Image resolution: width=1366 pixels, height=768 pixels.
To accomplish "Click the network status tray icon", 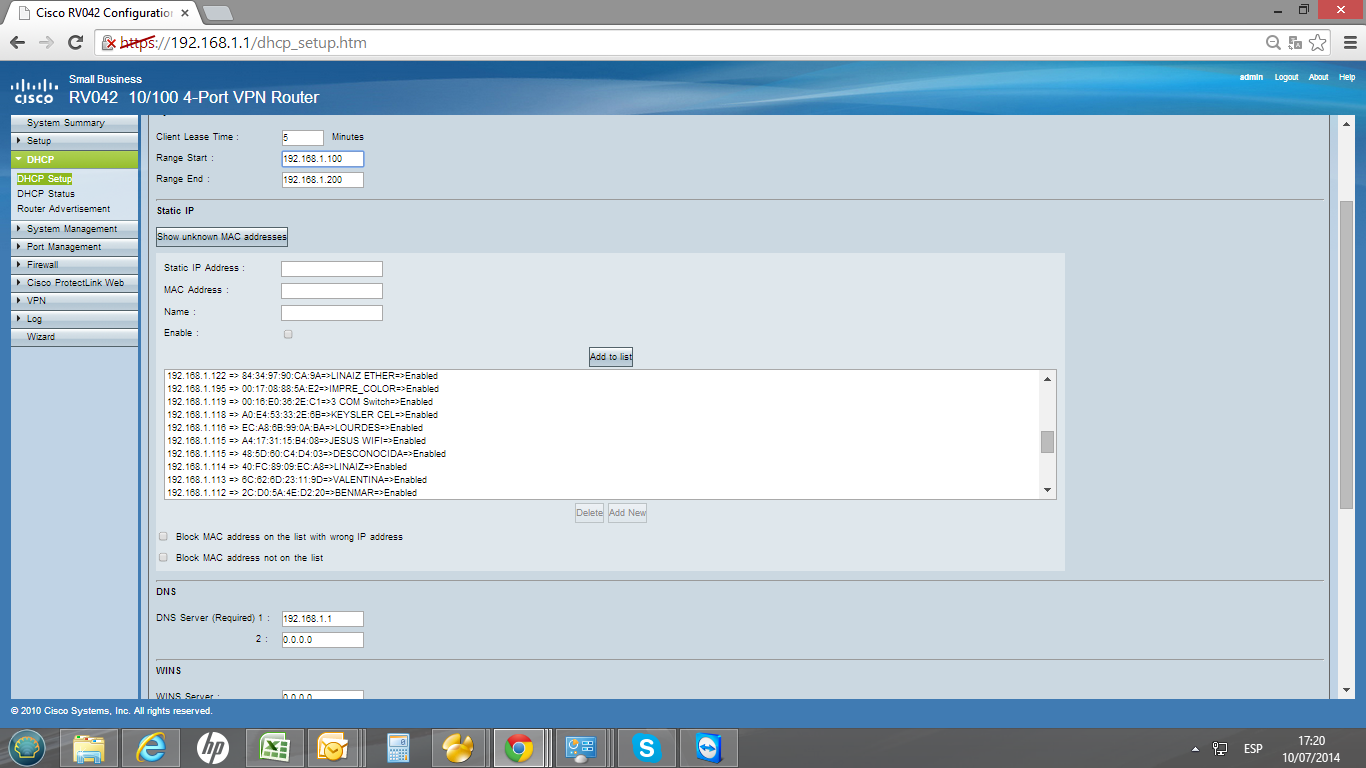I will coord(1220,748).
